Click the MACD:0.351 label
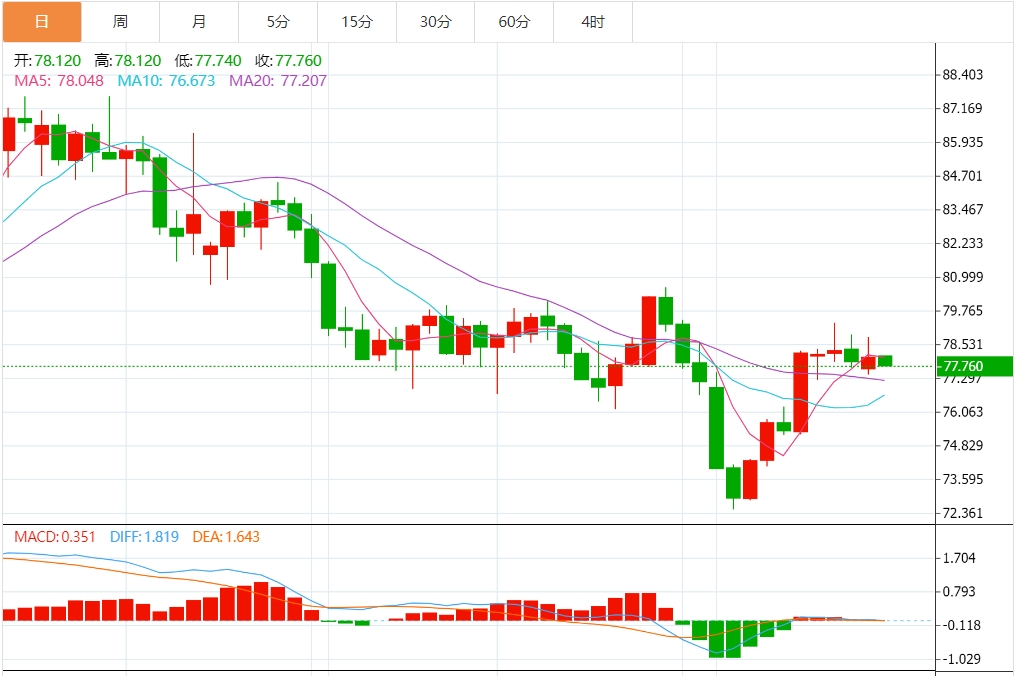1026x676 pixels. click(55, 537)
